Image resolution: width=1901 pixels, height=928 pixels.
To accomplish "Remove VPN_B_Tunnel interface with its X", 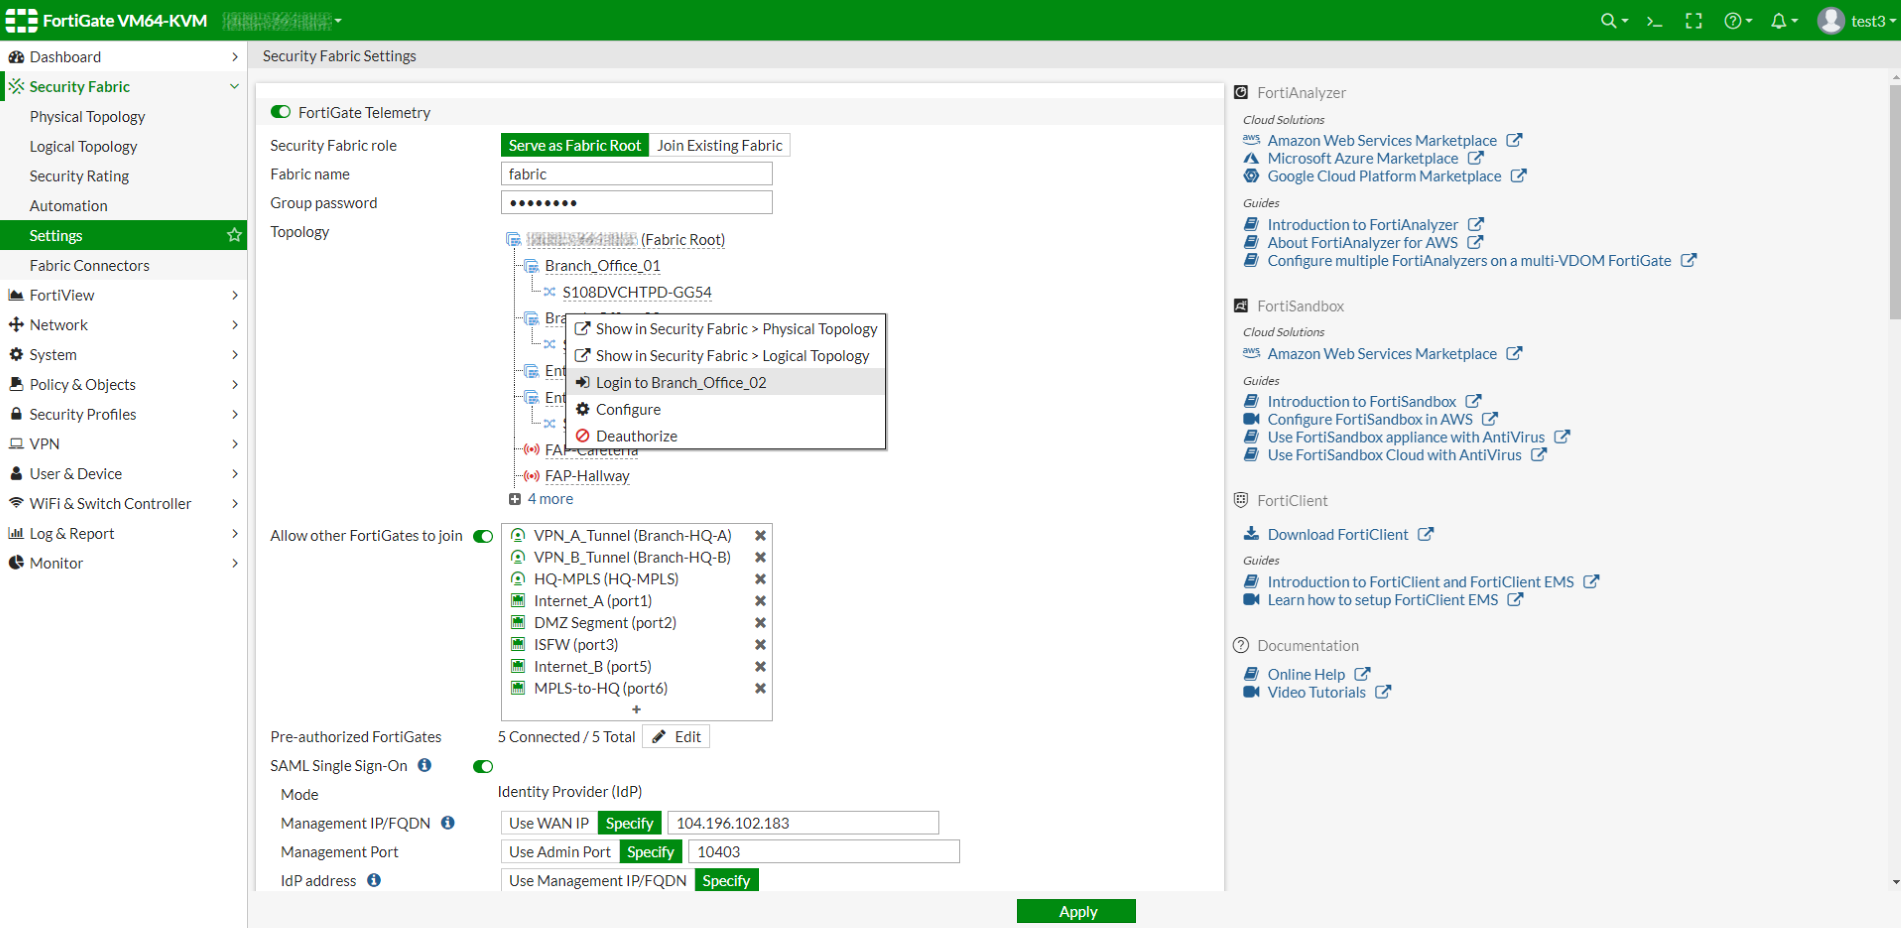I will point(760,558).
